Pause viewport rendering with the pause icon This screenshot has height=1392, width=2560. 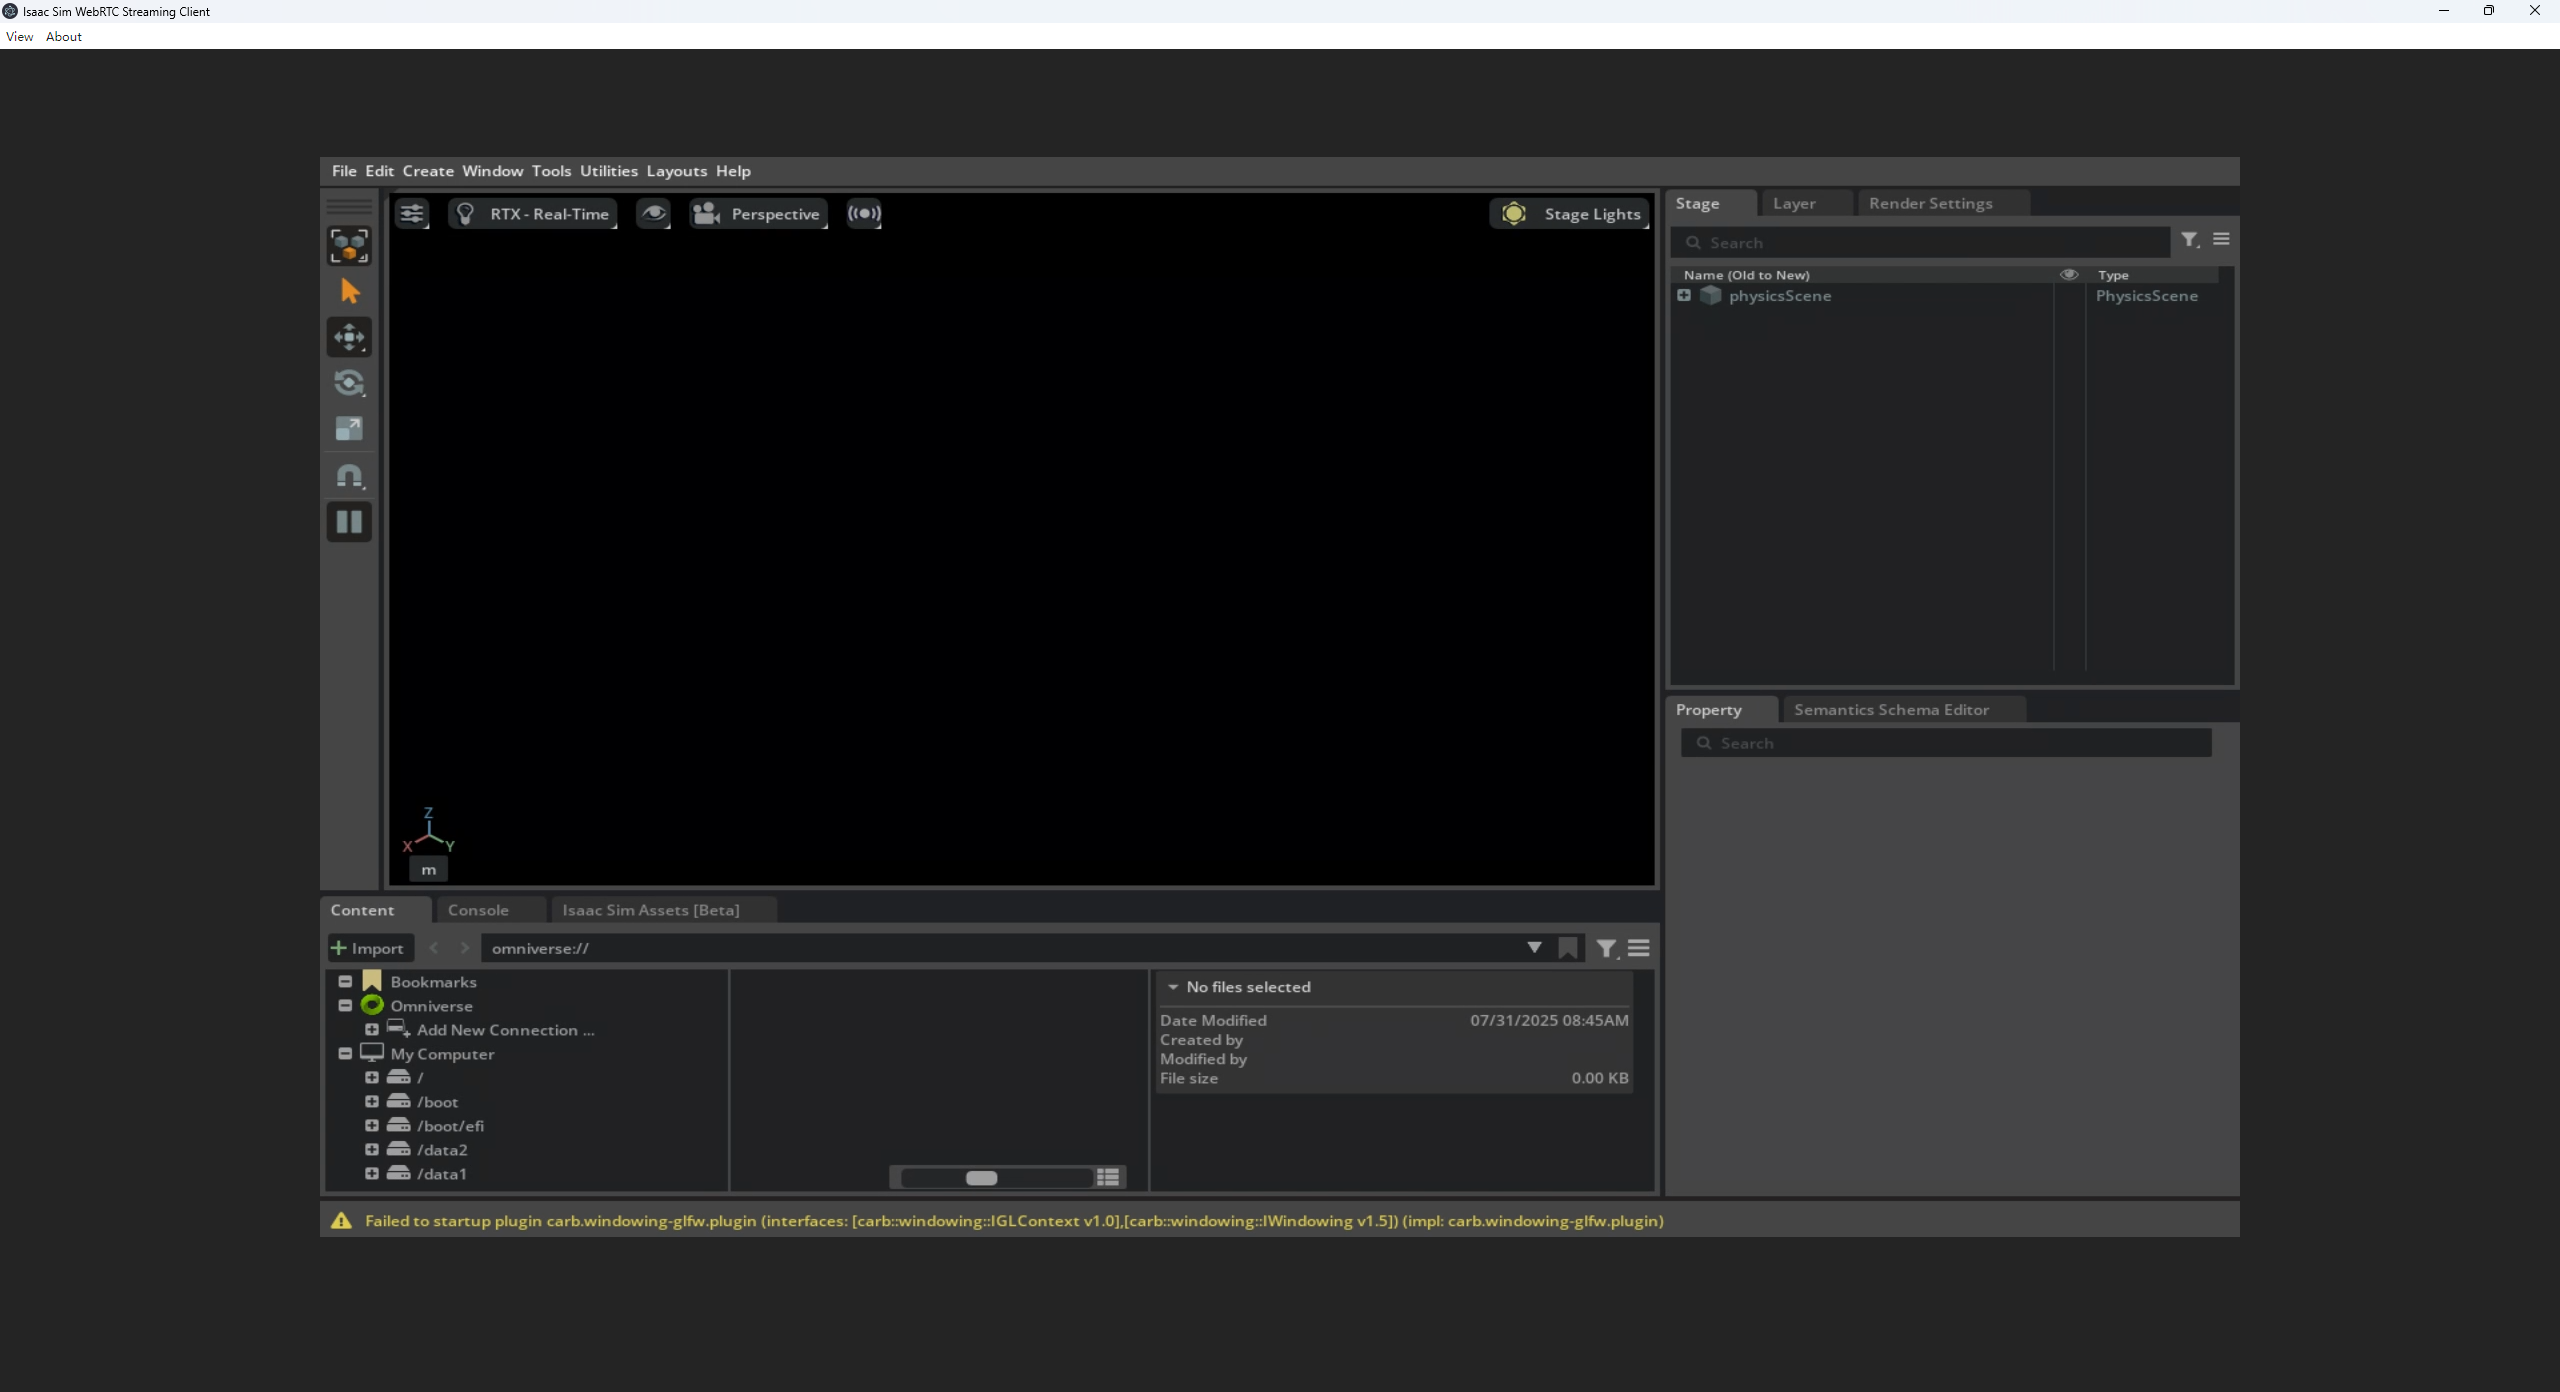click(x=349, y=522)
